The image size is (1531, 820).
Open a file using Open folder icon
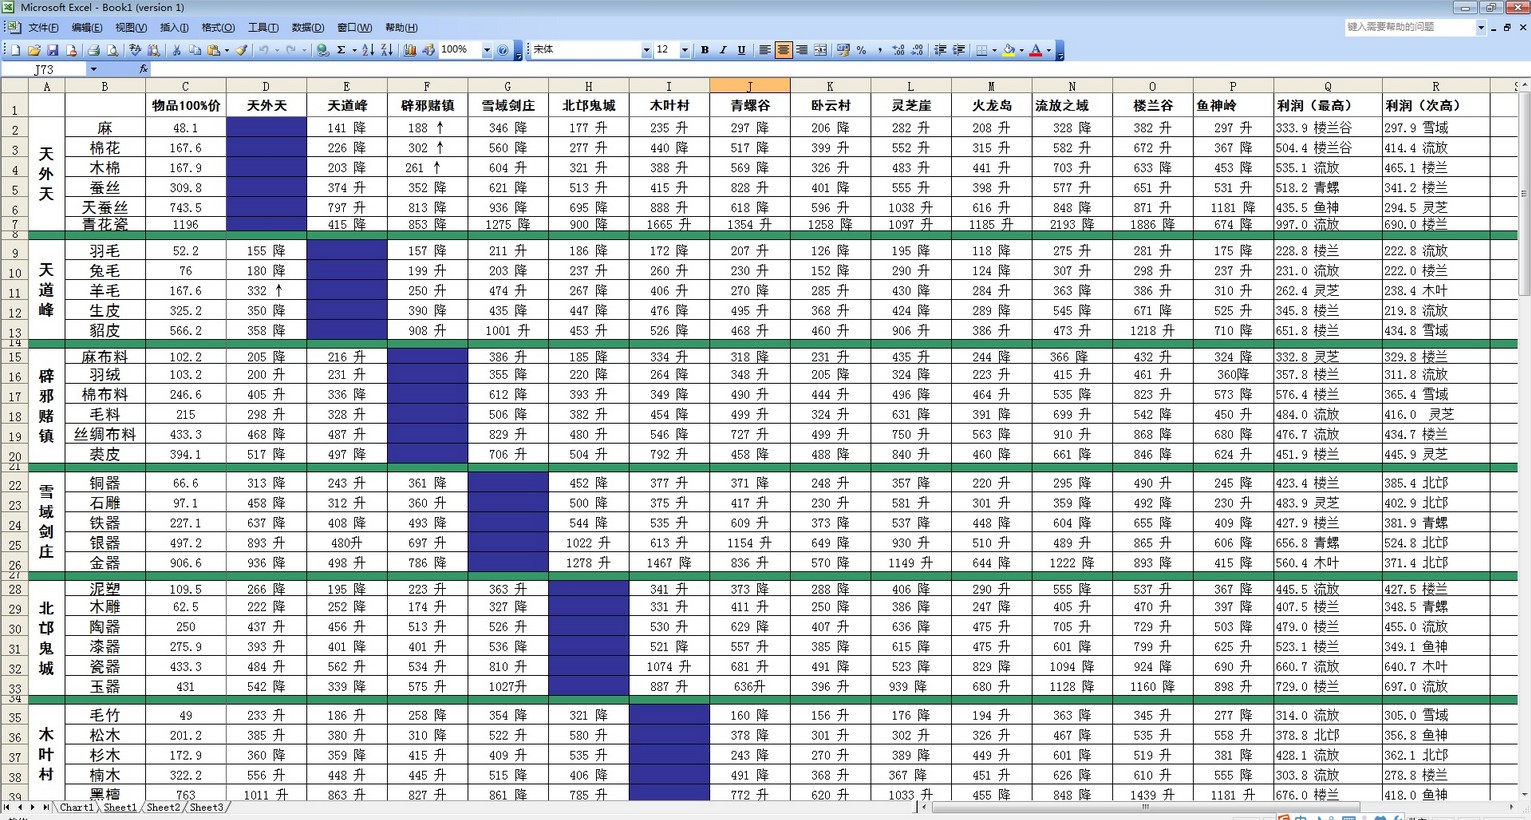tap(34, 50)
